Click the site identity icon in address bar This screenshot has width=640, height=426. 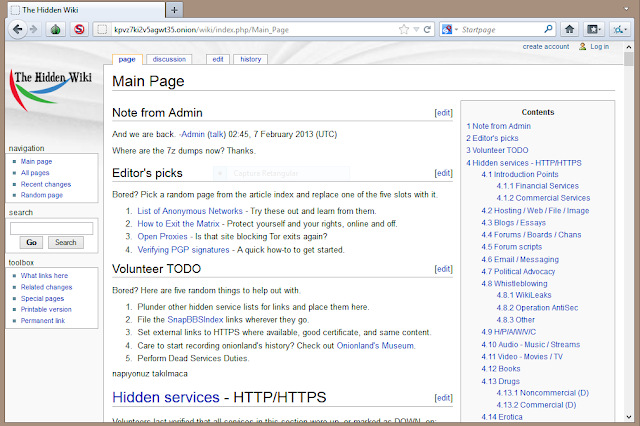coord(102,29)
